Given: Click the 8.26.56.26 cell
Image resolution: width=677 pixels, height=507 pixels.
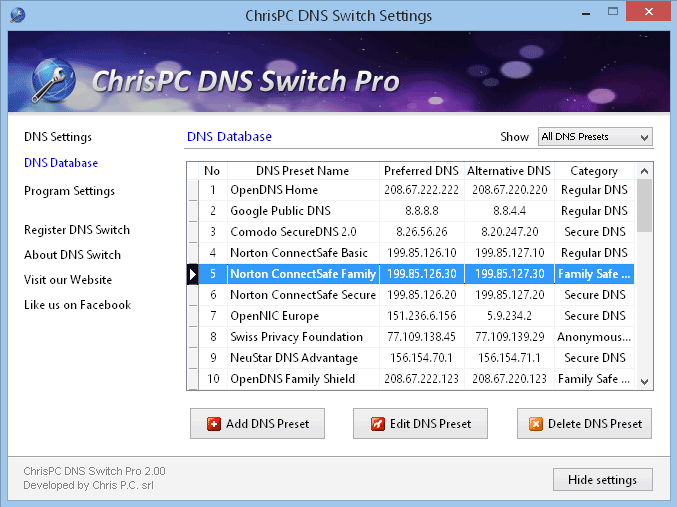Looking at the screenshot, I should 422,232.
